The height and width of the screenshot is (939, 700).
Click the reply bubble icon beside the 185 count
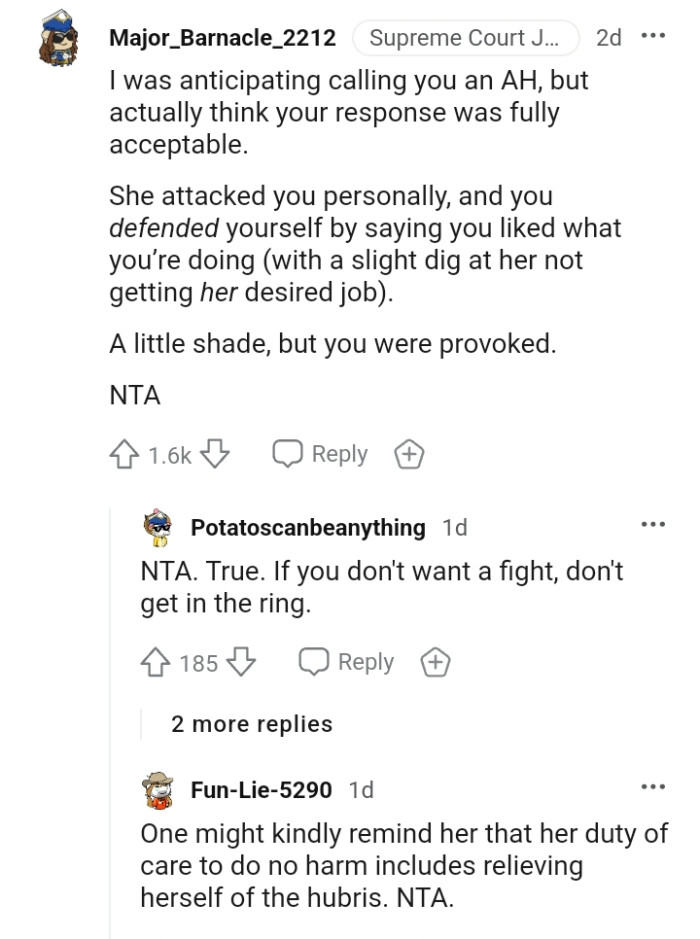point(314,661)
